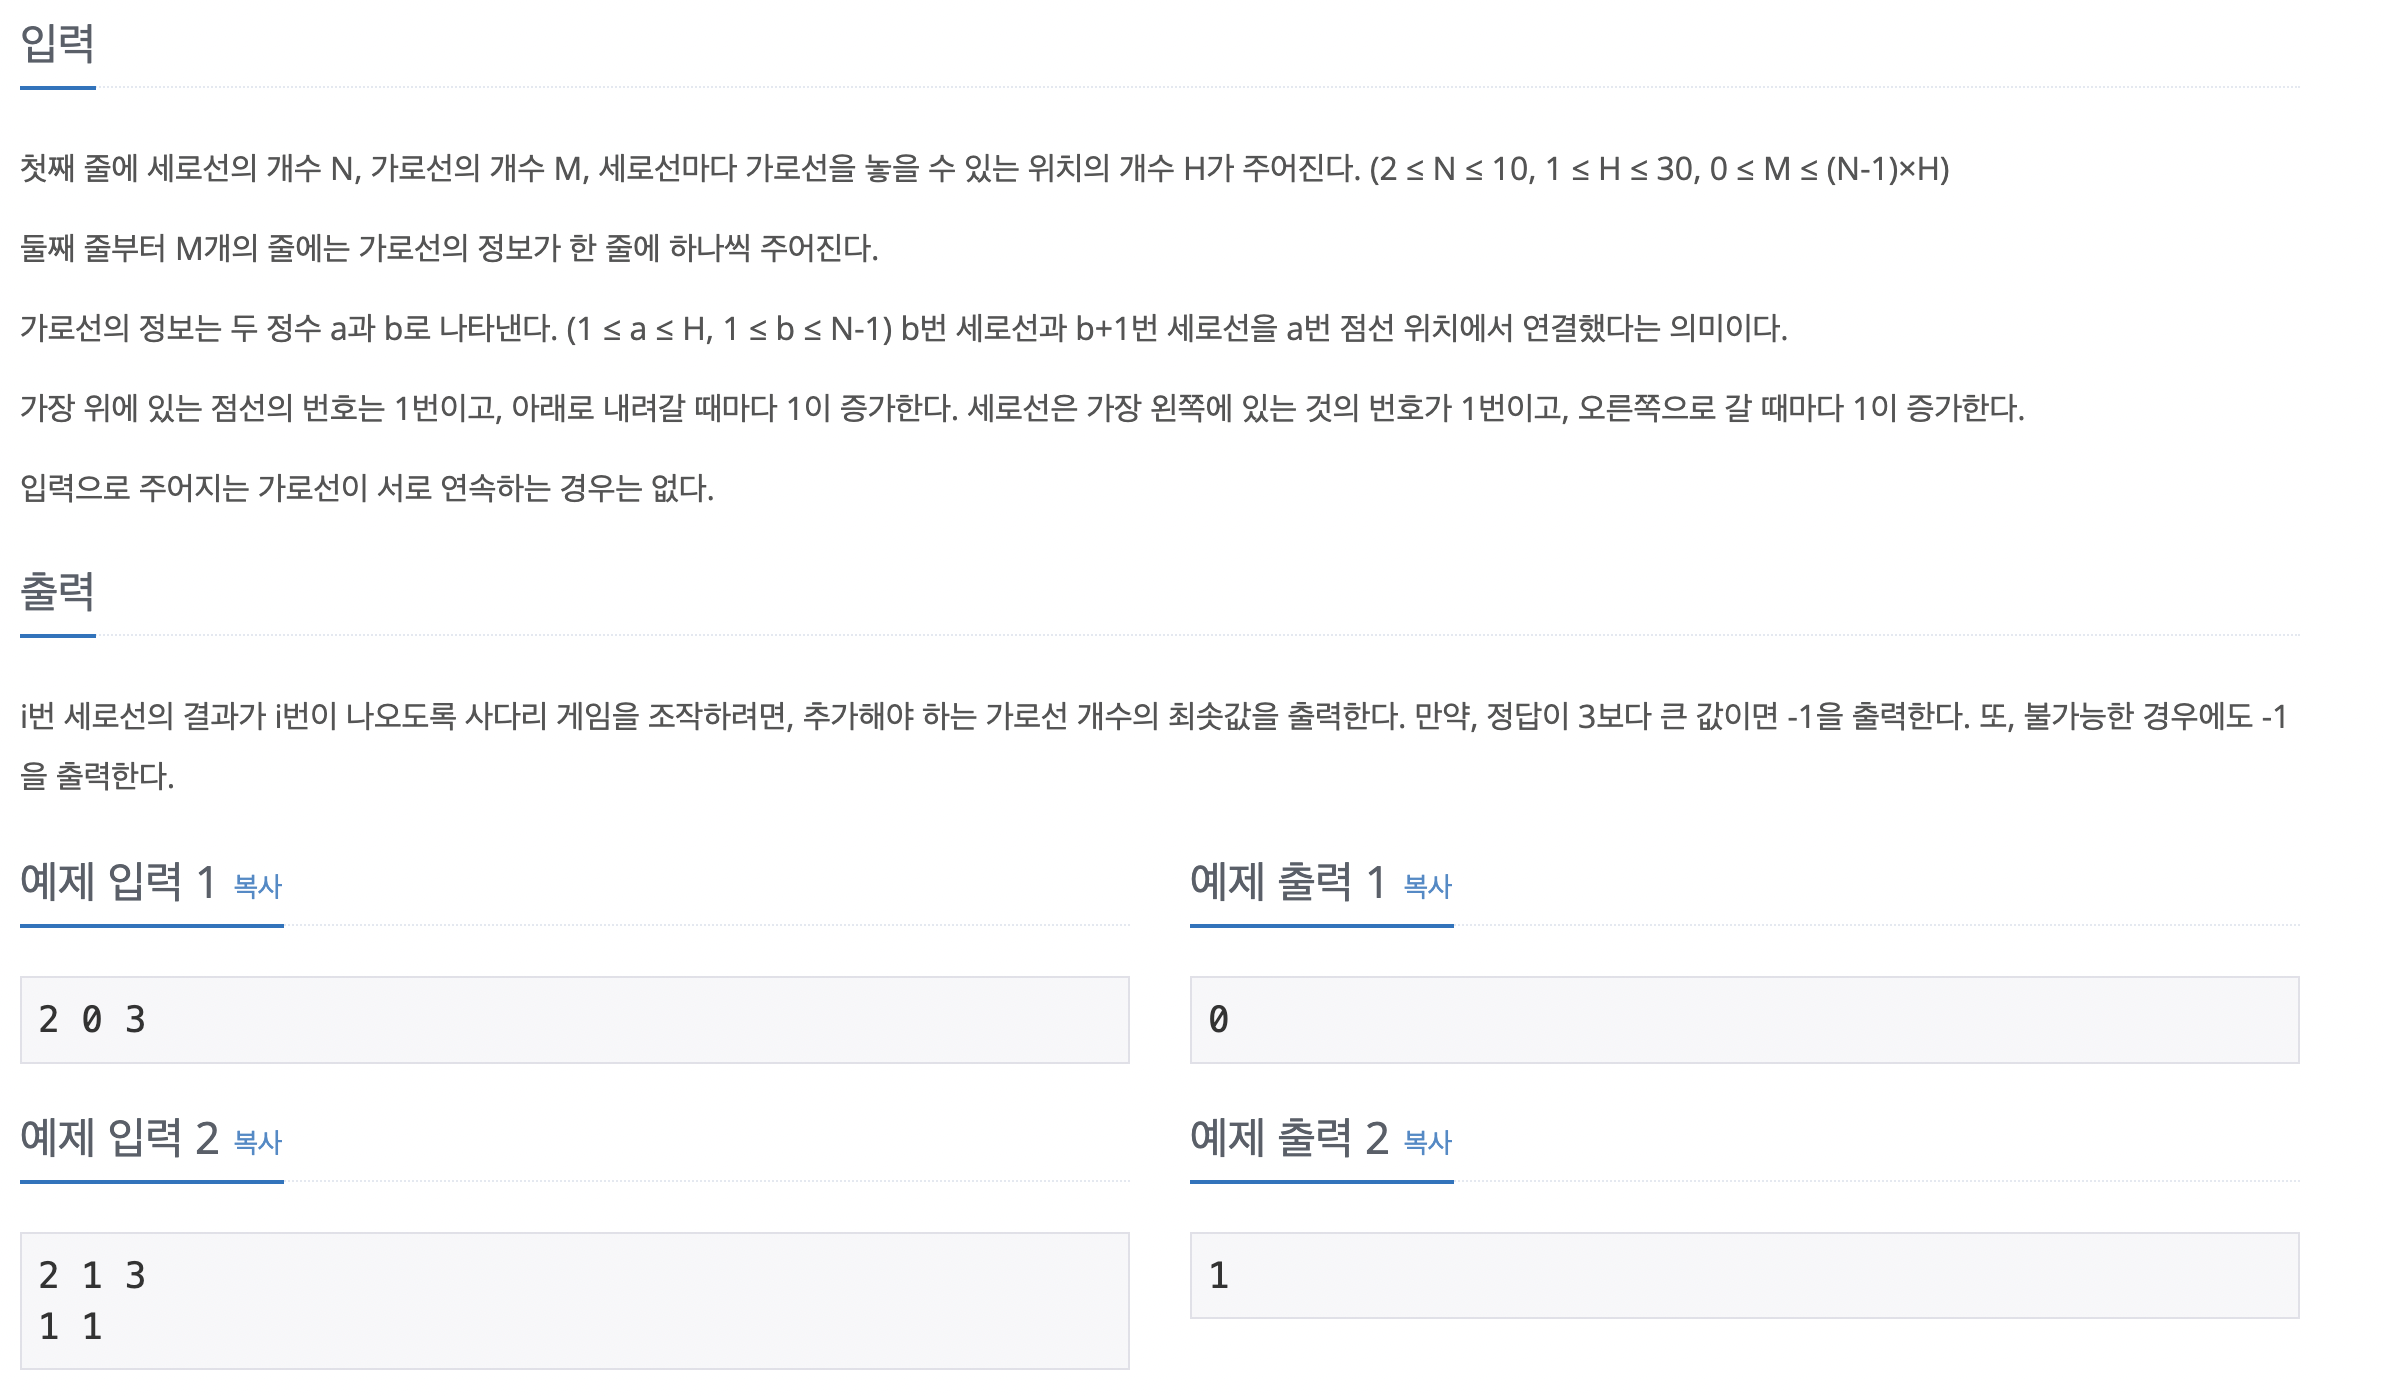Copy example output 1 via 복사 link
This screenshot has height=1396, width=2384.
point(1428,886)
